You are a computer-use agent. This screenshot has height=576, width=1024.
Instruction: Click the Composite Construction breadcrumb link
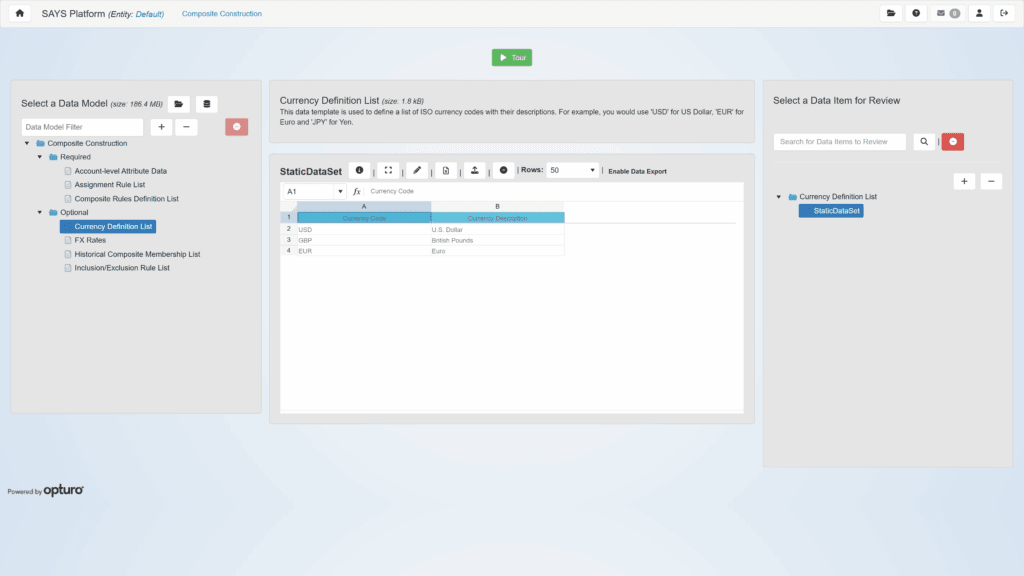pyautogui.click(x=222, y=14)
